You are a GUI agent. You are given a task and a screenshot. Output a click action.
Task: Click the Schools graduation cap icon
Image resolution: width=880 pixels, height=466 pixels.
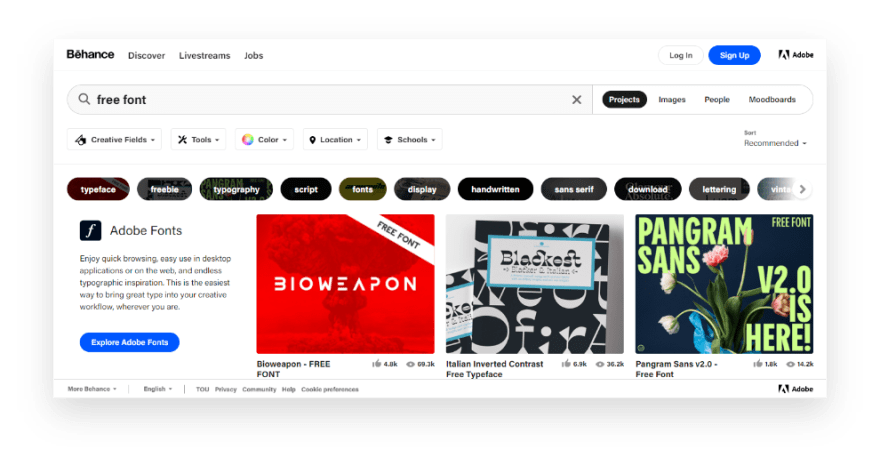coord(388,140)
